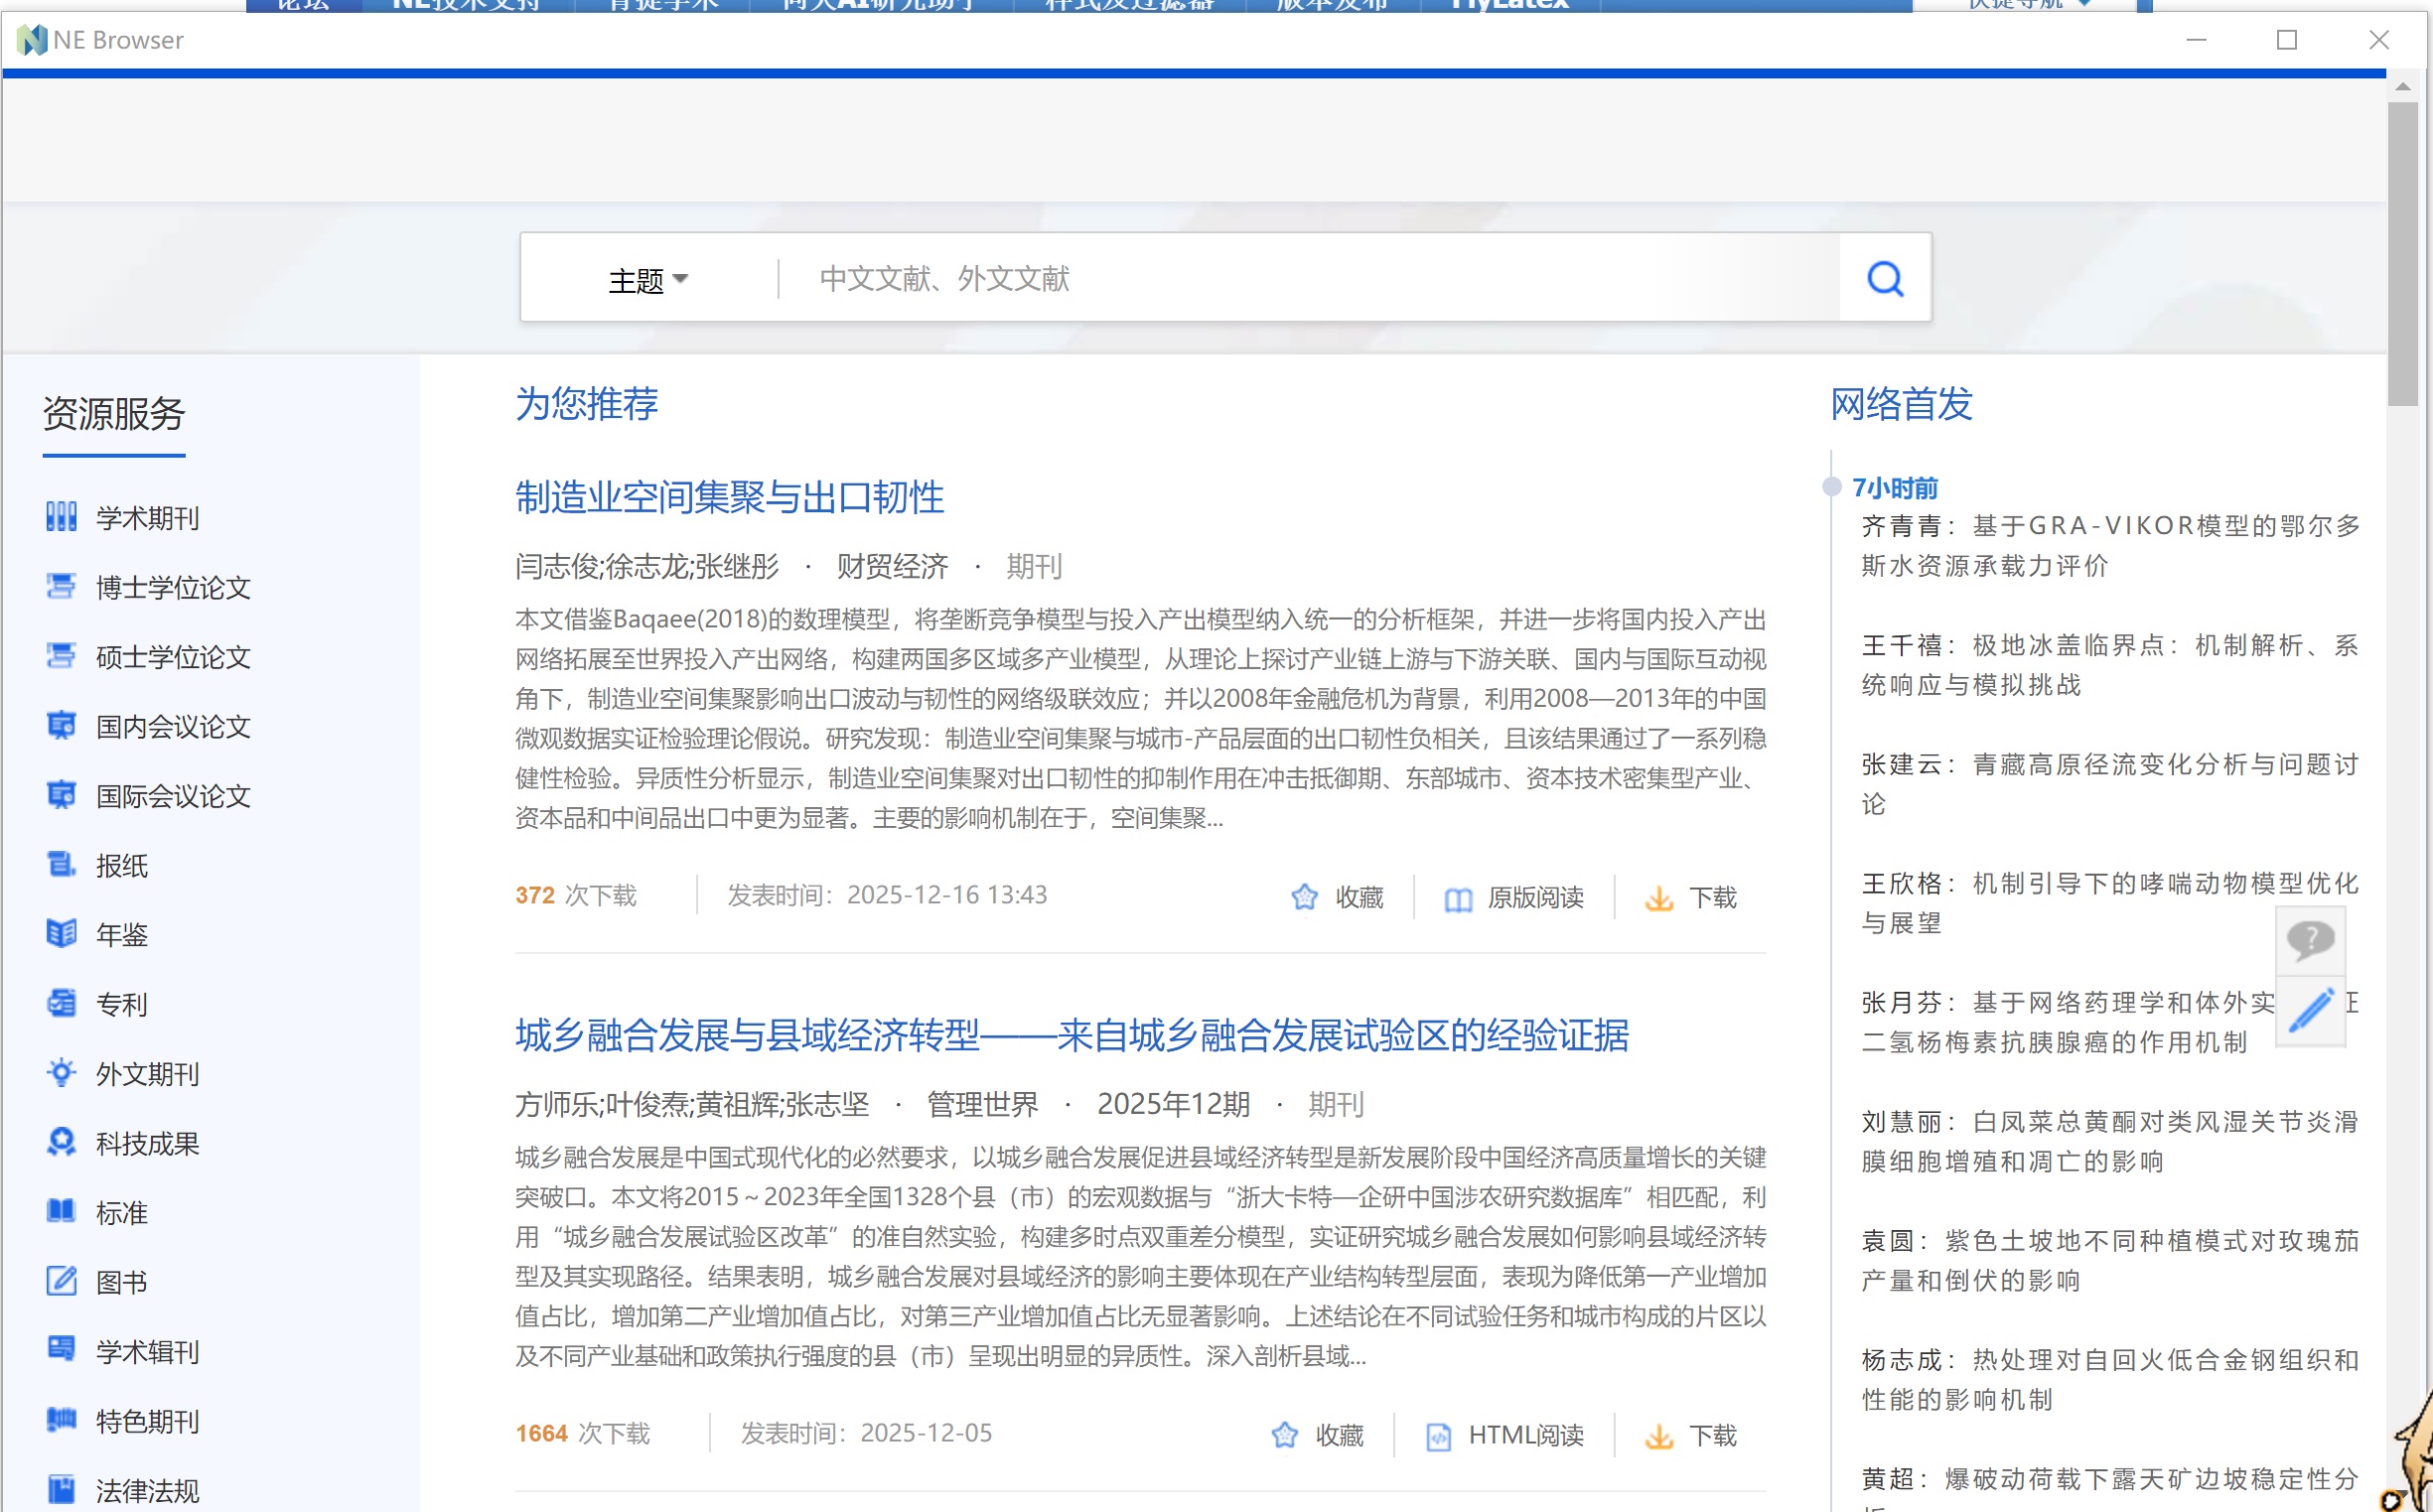The image size is (2433, 1512).
Task: Open the 主题 search field dropdown
Action: pos(647,280)
